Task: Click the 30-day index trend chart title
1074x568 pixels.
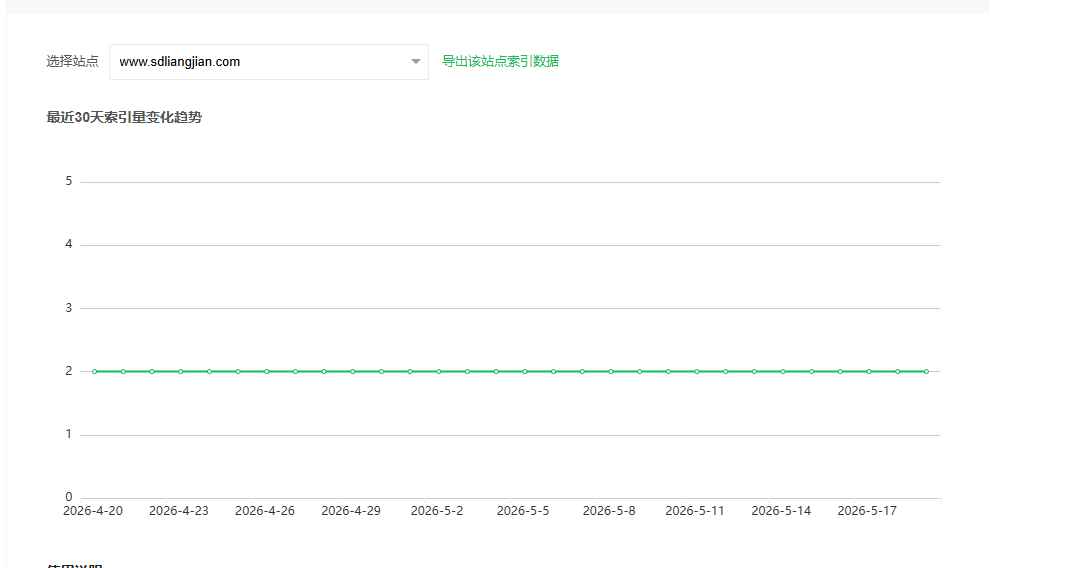Action: tap(124, 117)
